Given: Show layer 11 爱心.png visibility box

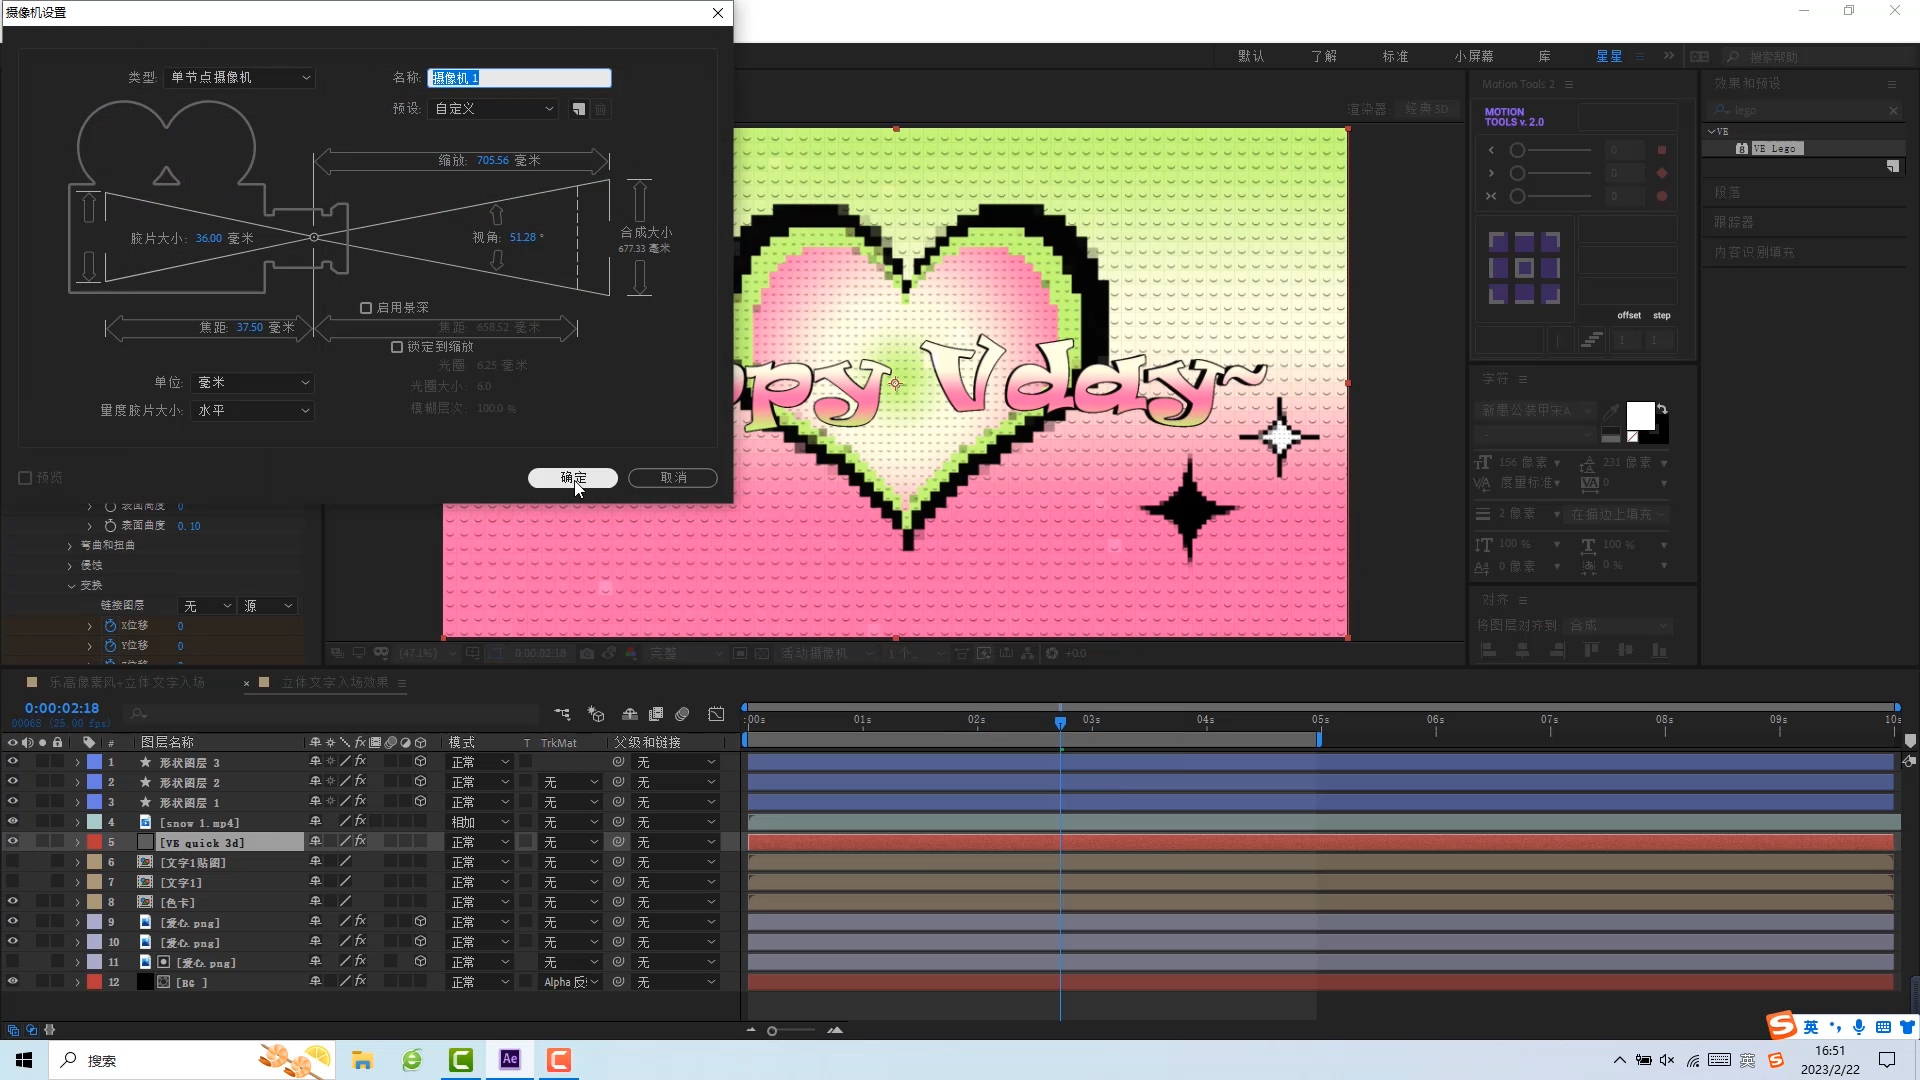Looking at the screenshot, I should tap(13, 962).
